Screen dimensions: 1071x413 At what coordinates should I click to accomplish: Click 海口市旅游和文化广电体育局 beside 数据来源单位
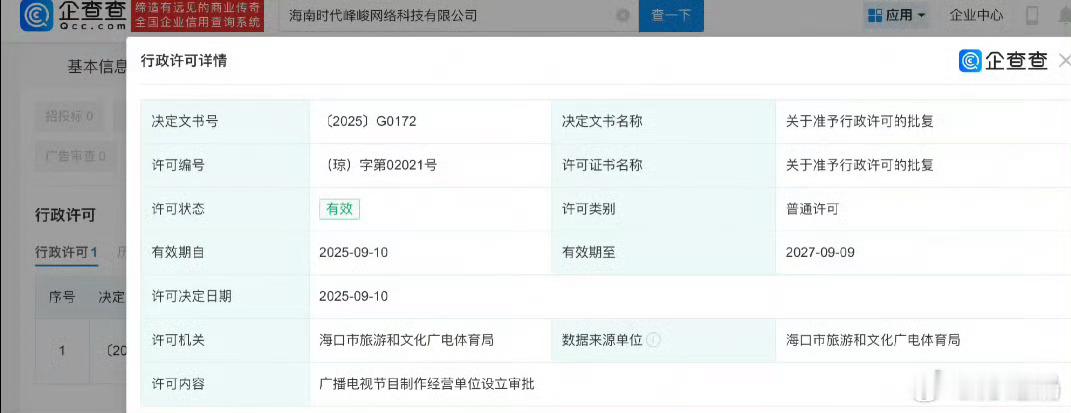point(874,340)
